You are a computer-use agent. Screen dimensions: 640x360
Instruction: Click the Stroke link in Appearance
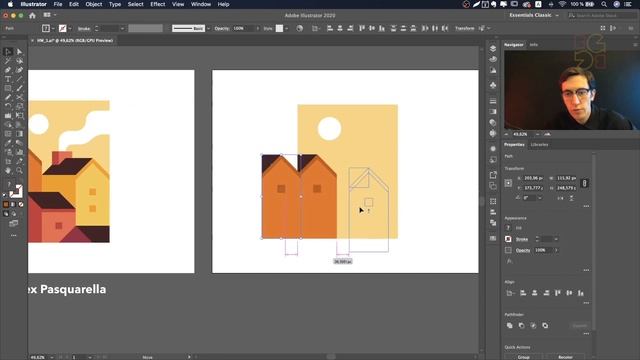pyautogui.click(x=522, y=239)
